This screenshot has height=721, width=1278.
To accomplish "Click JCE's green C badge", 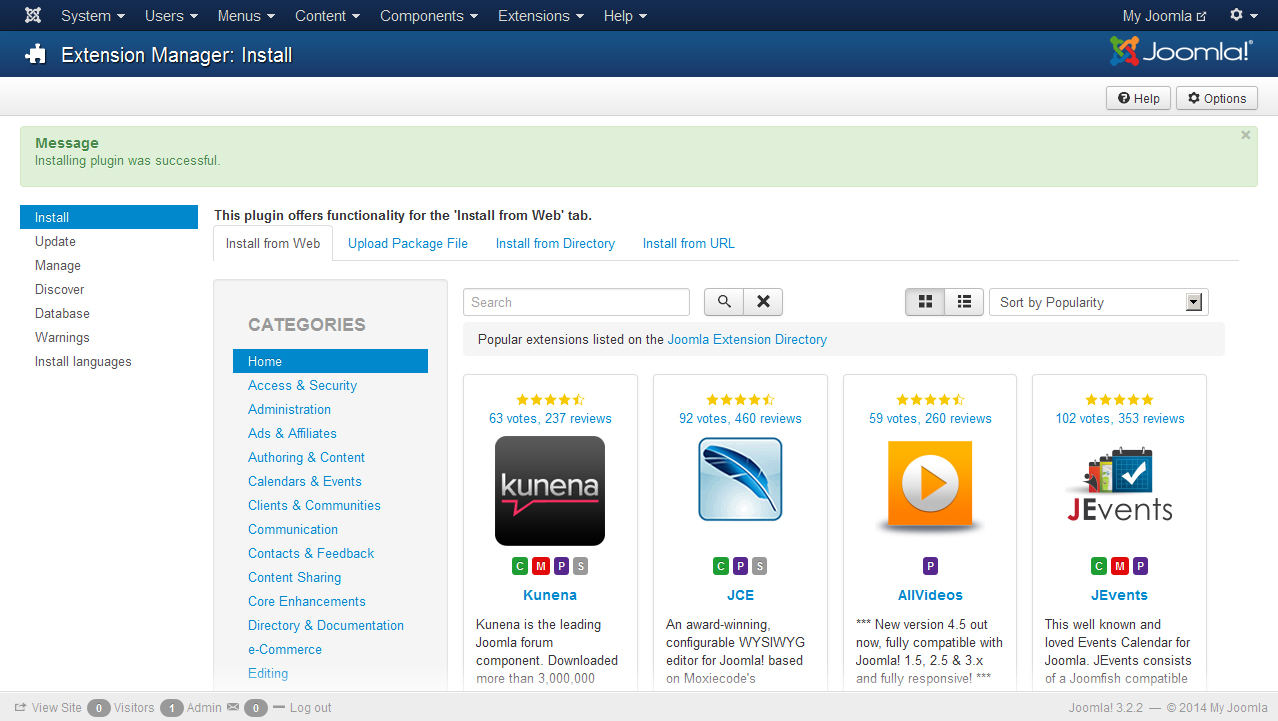I will click(720, 566).
